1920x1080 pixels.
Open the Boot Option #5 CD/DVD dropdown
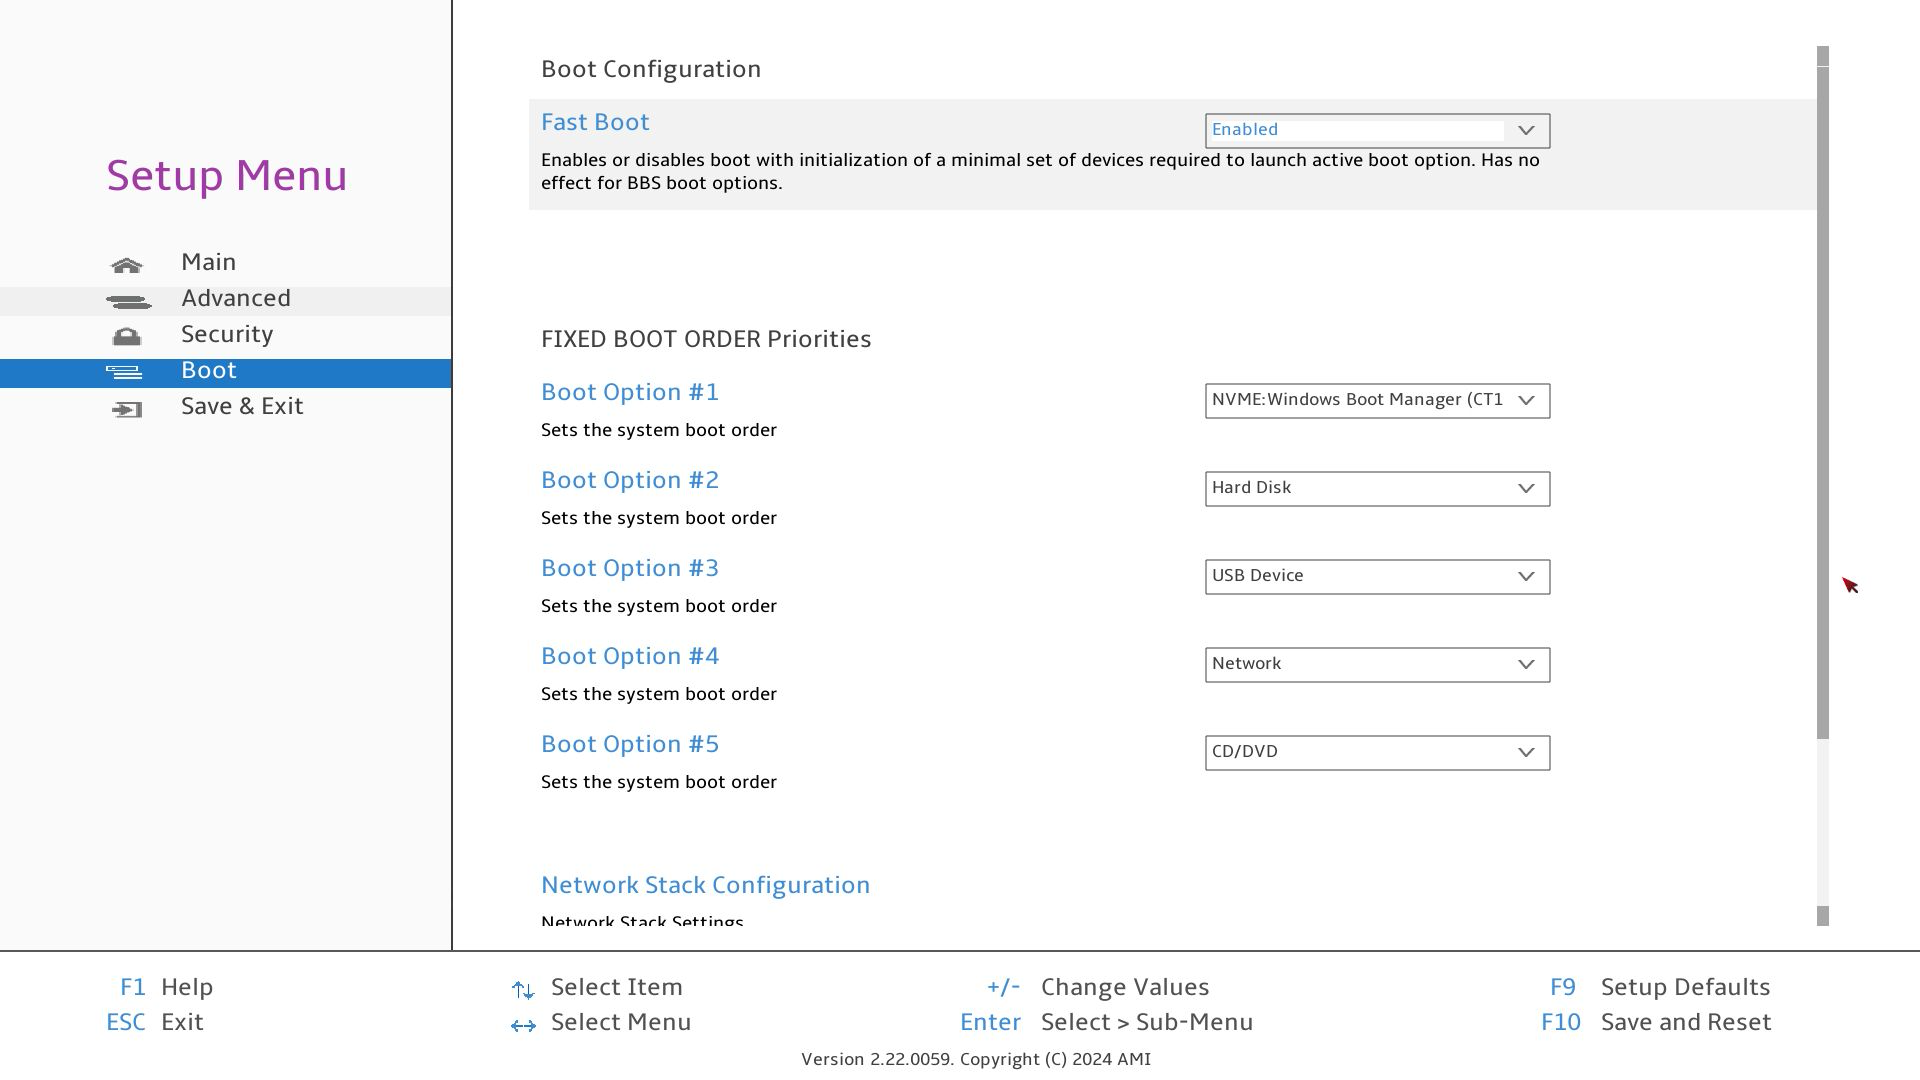tap(1376, 753)
